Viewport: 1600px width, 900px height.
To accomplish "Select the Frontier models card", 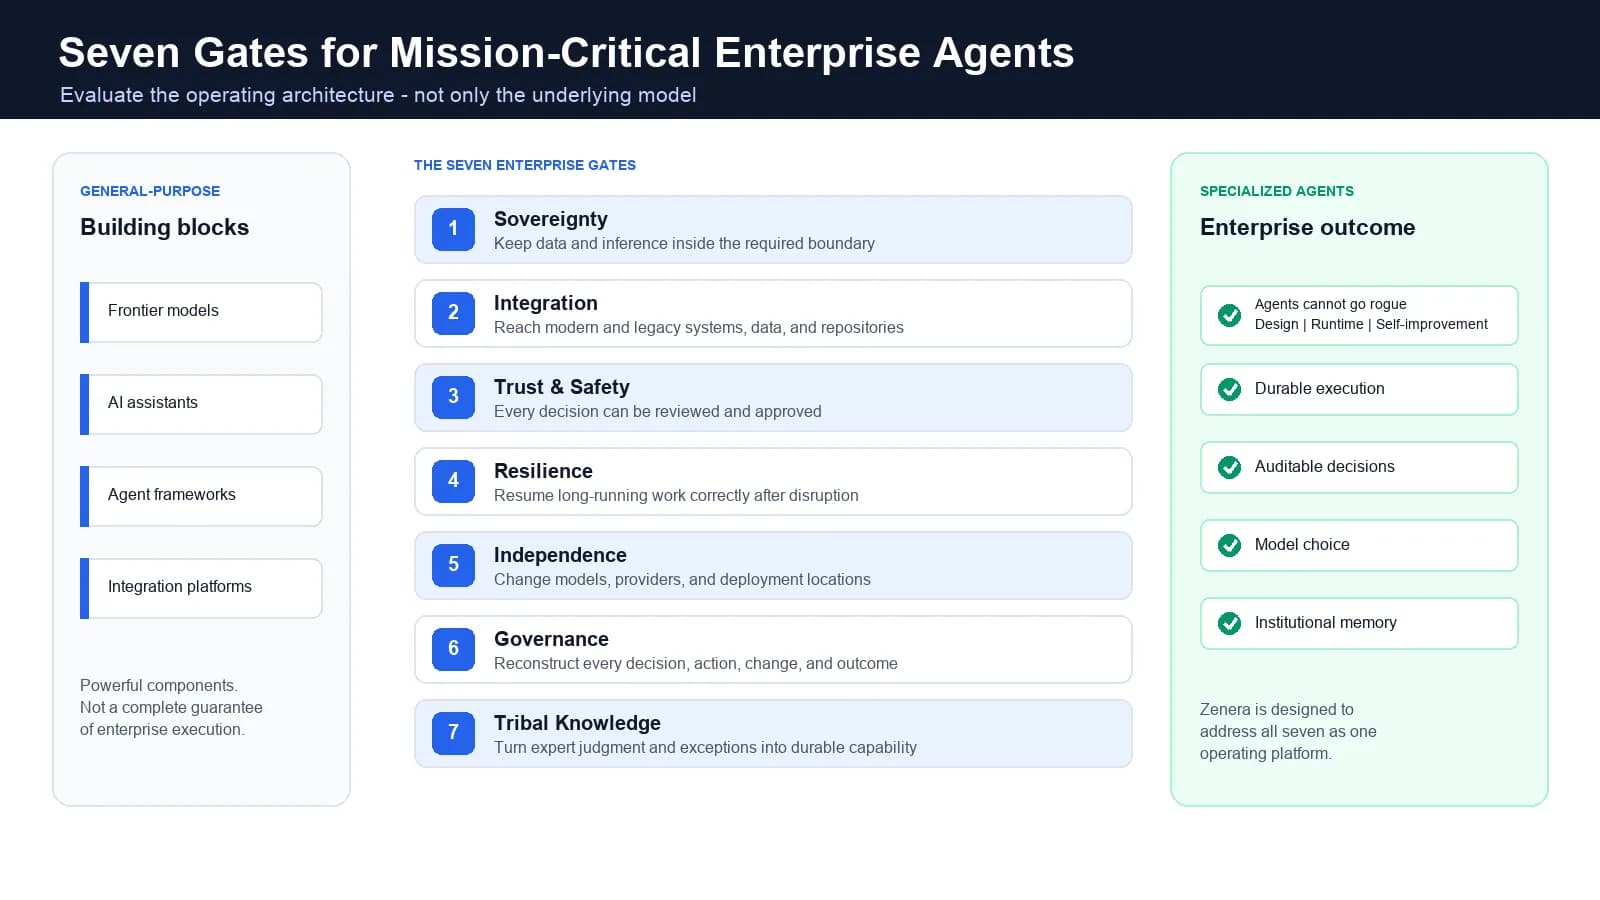I will 201,312.
